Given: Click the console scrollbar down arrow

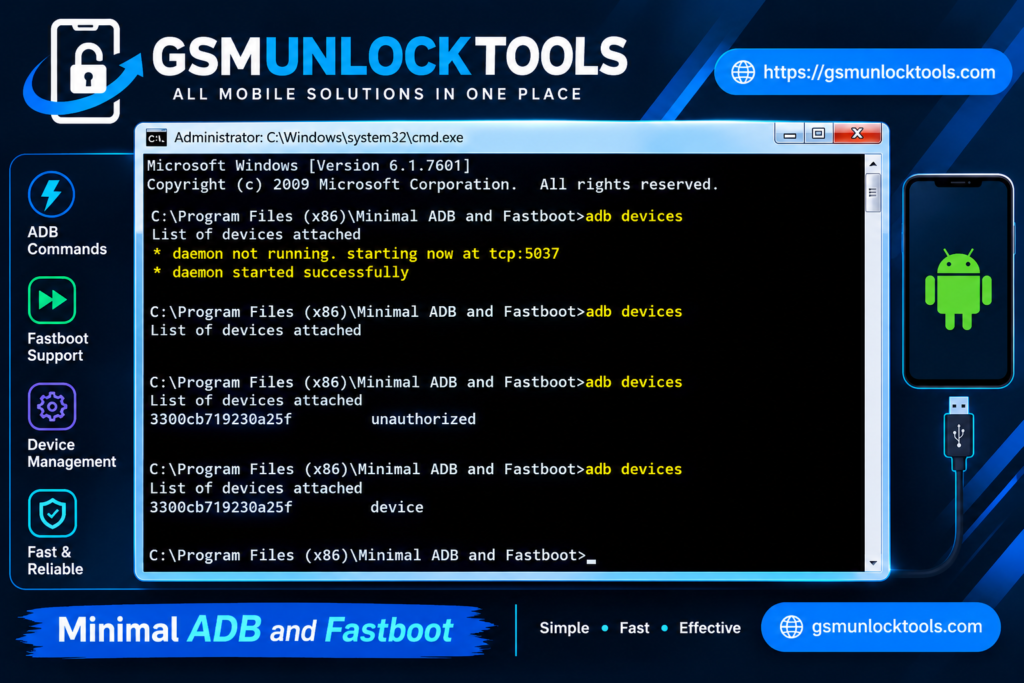Looking at the screenshot, I should coord(873,563).
